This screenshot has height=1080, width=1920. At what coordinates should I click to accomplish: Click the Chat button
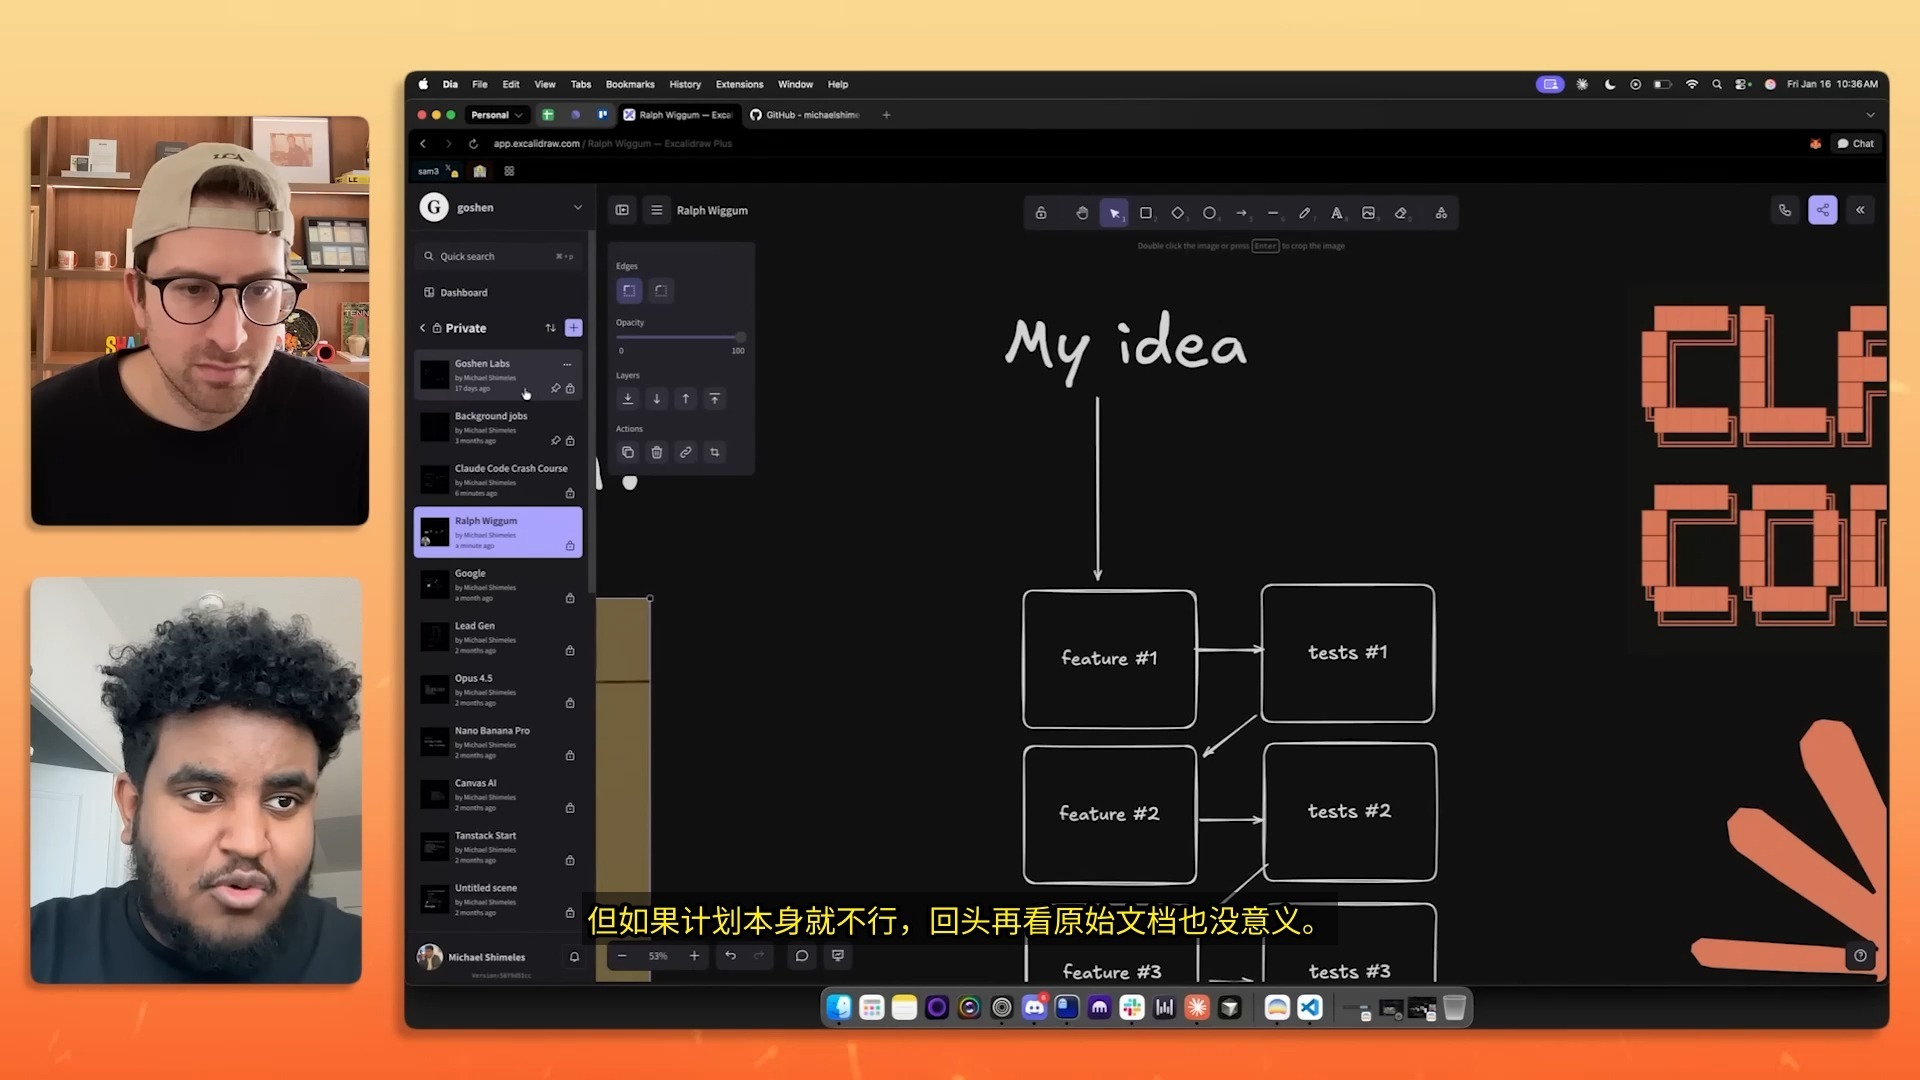coord(1855,144)
